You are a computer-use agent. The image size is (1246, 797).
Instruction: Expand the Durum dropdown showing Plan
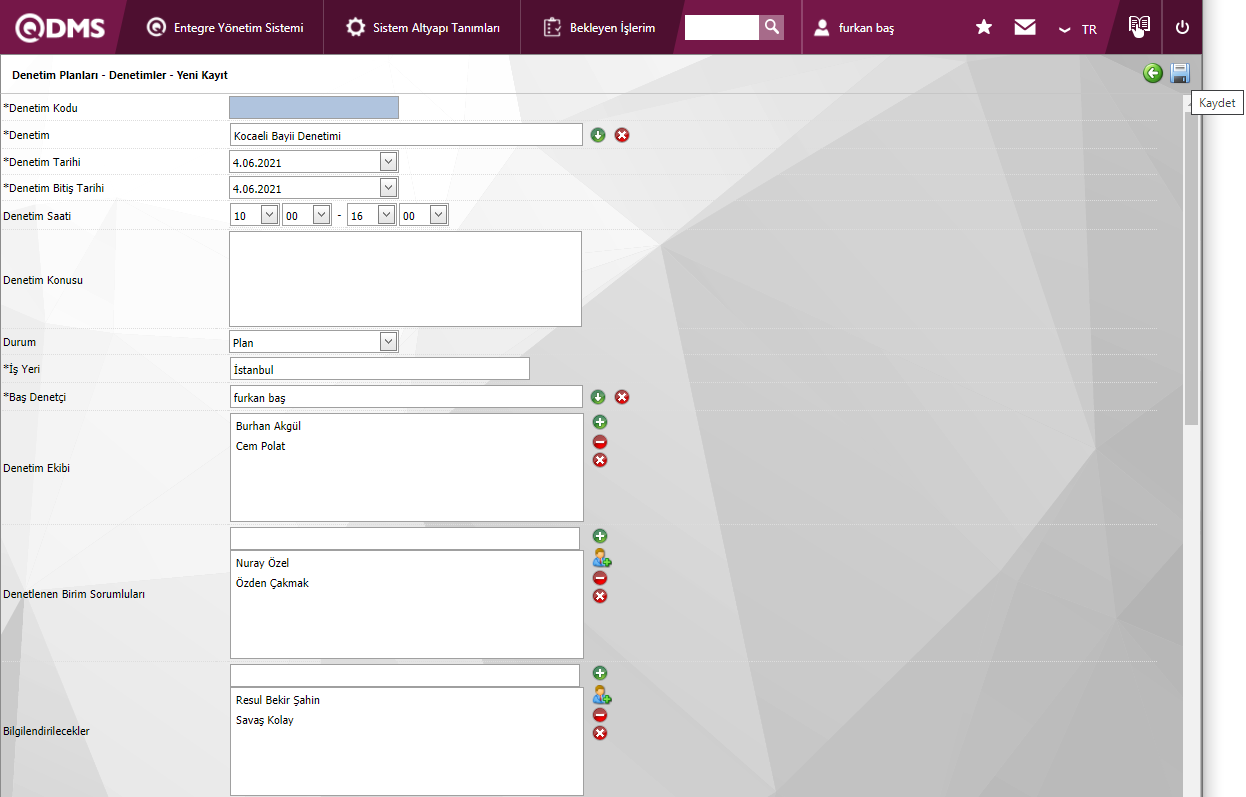click(x=388, y=342)
